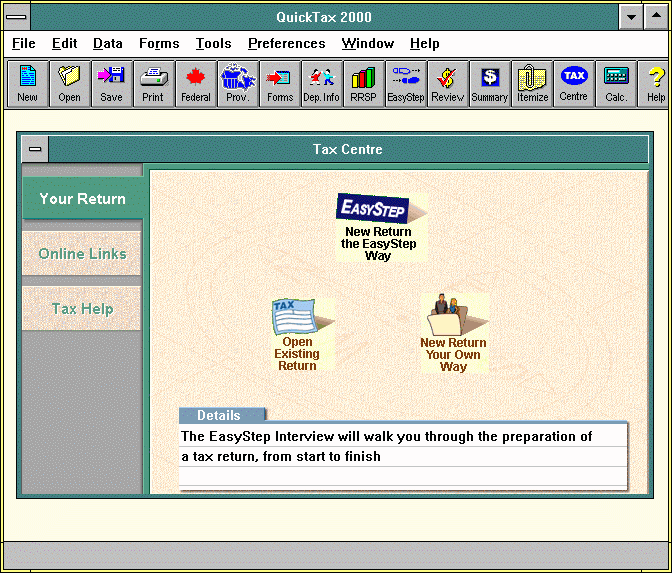Viewport: 672px width, 573px height.
Task: Switch to the Online Links tab
Action: tap(82, 254)
